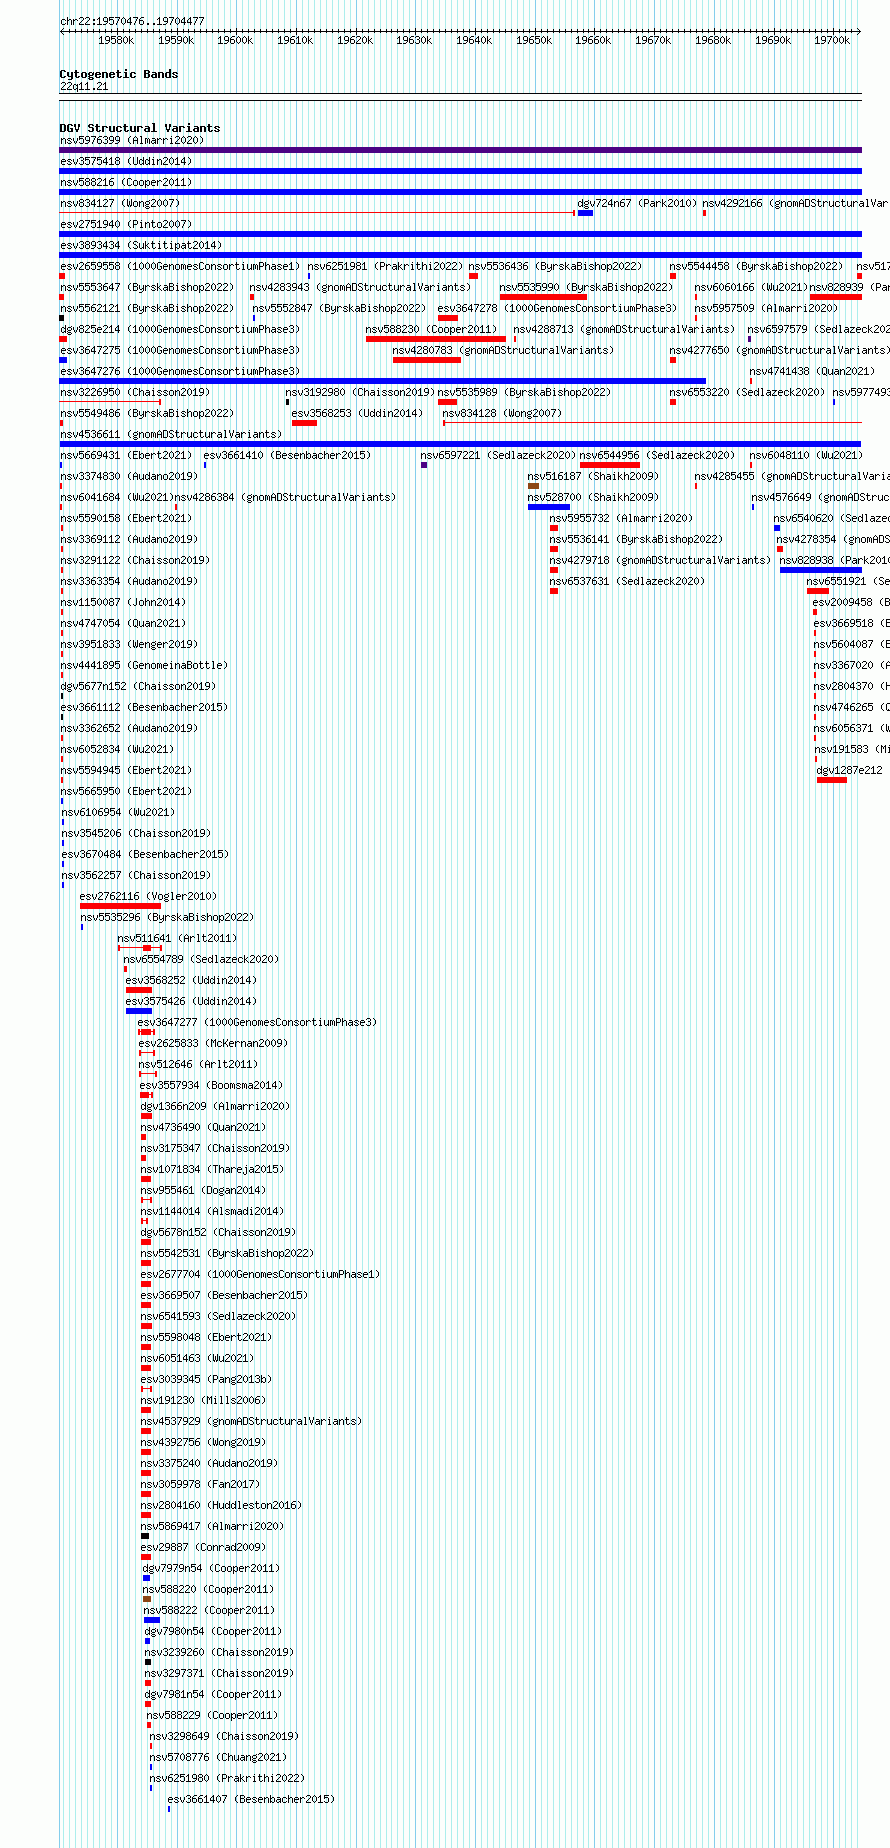Open nsv6060166 (Wu2021) variant
The width and height of the screenshot is (890, 1848).
click(750, 287)
